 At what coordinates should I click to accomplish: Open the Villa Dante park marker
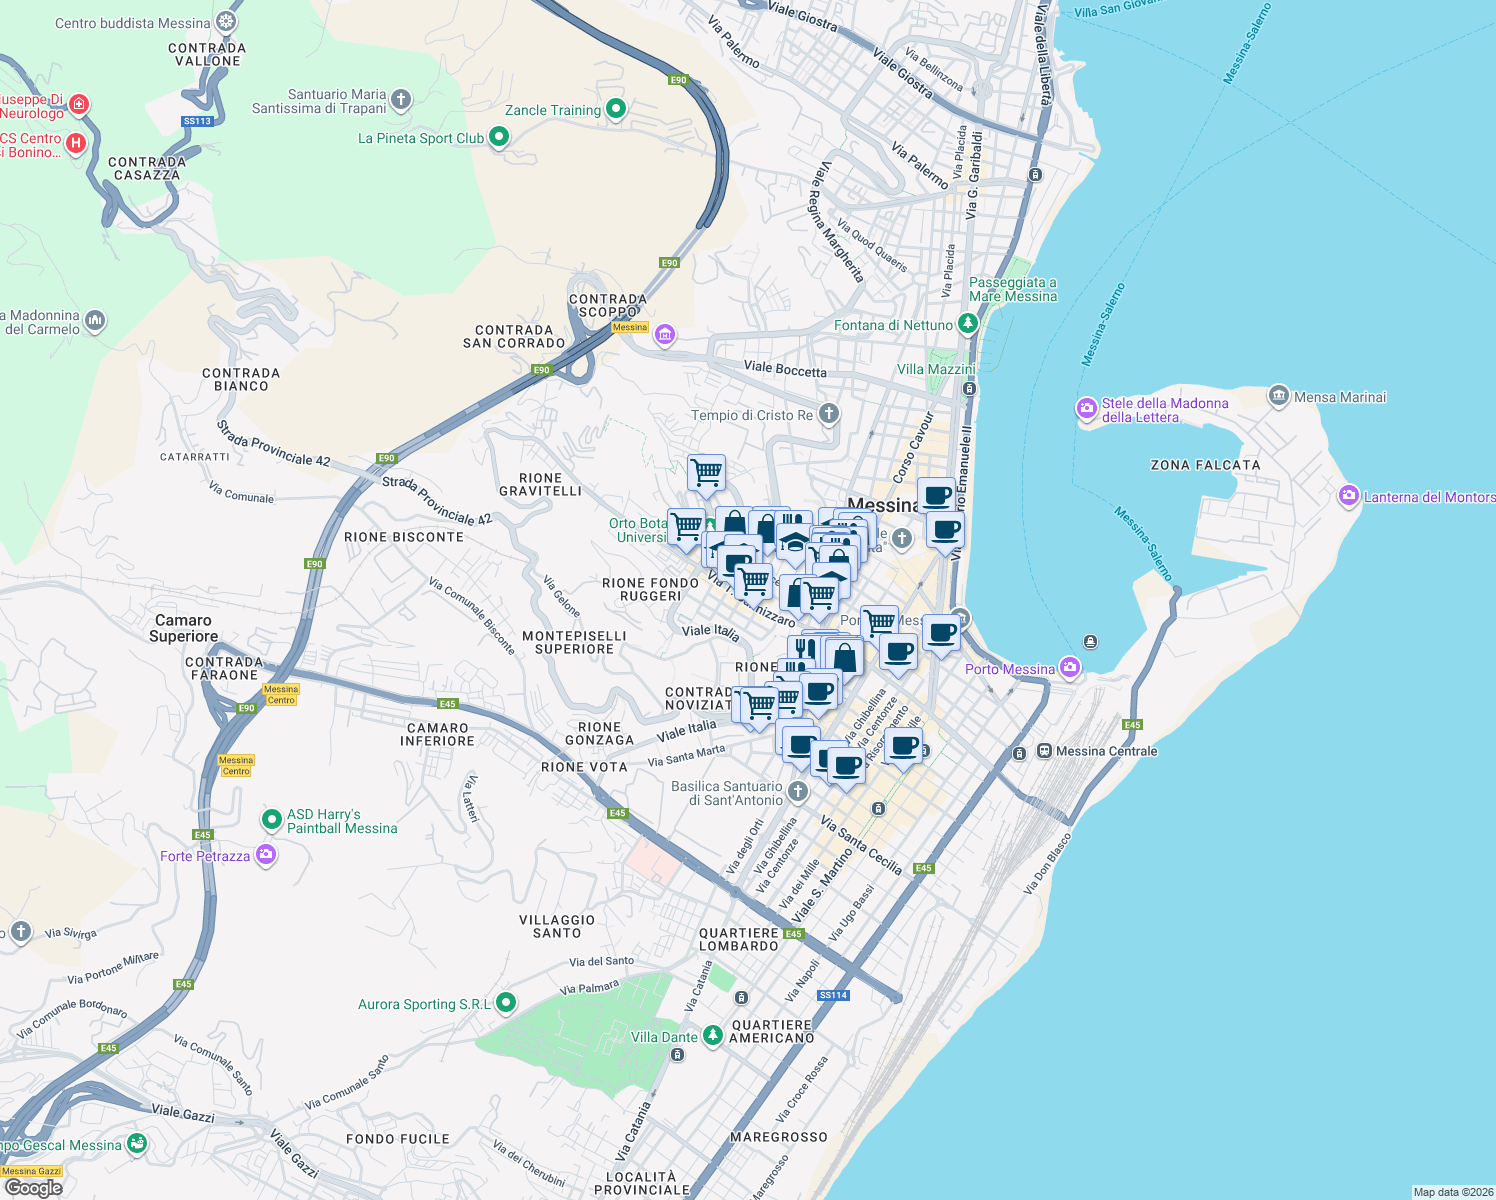click(712, 1036)
